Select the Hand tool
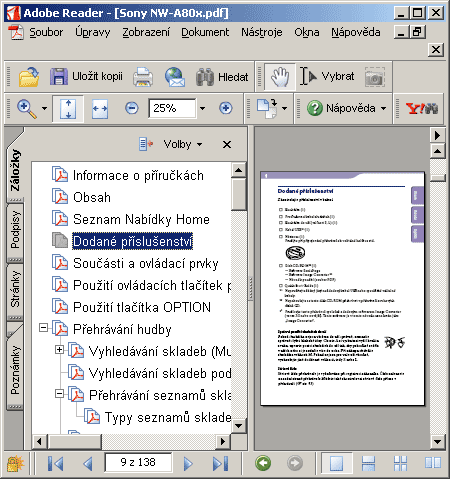This screenshot has width=450, height=479. coord(279,77)
